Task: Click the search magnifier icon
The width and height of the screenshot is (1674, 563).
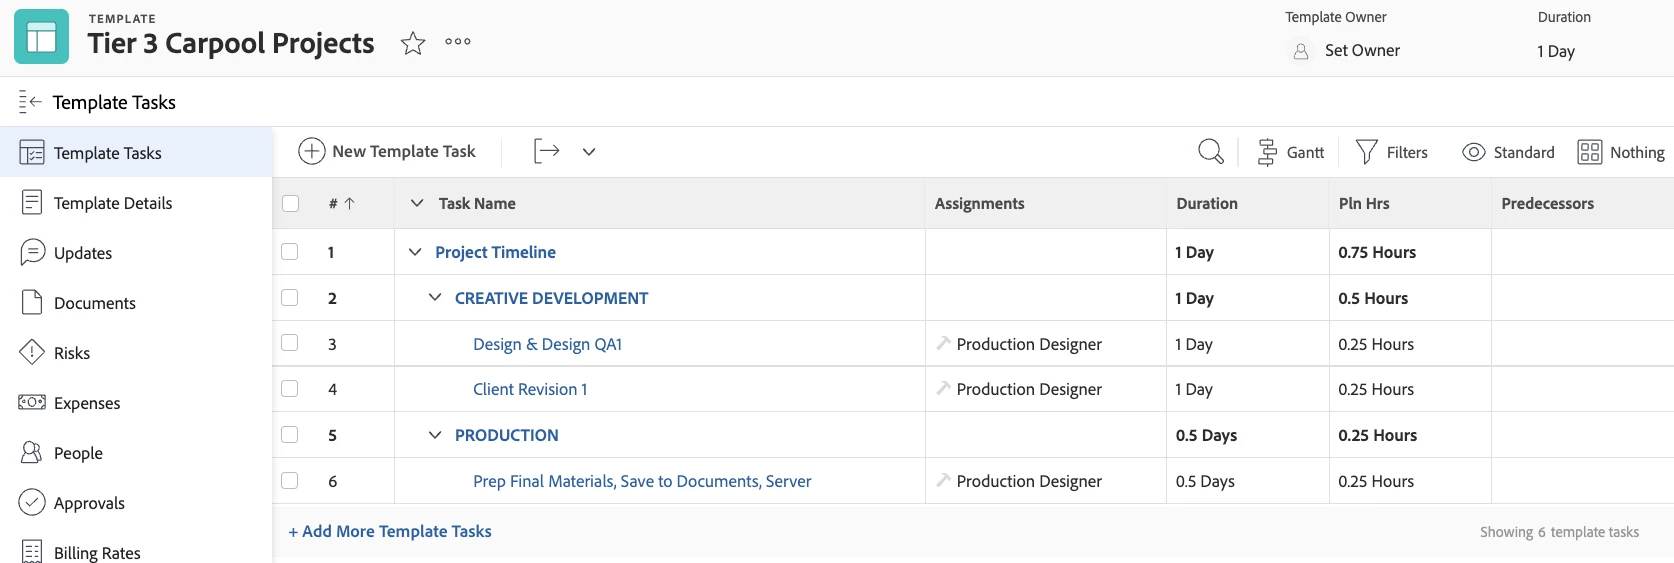Action: [x=1210, y=152]
